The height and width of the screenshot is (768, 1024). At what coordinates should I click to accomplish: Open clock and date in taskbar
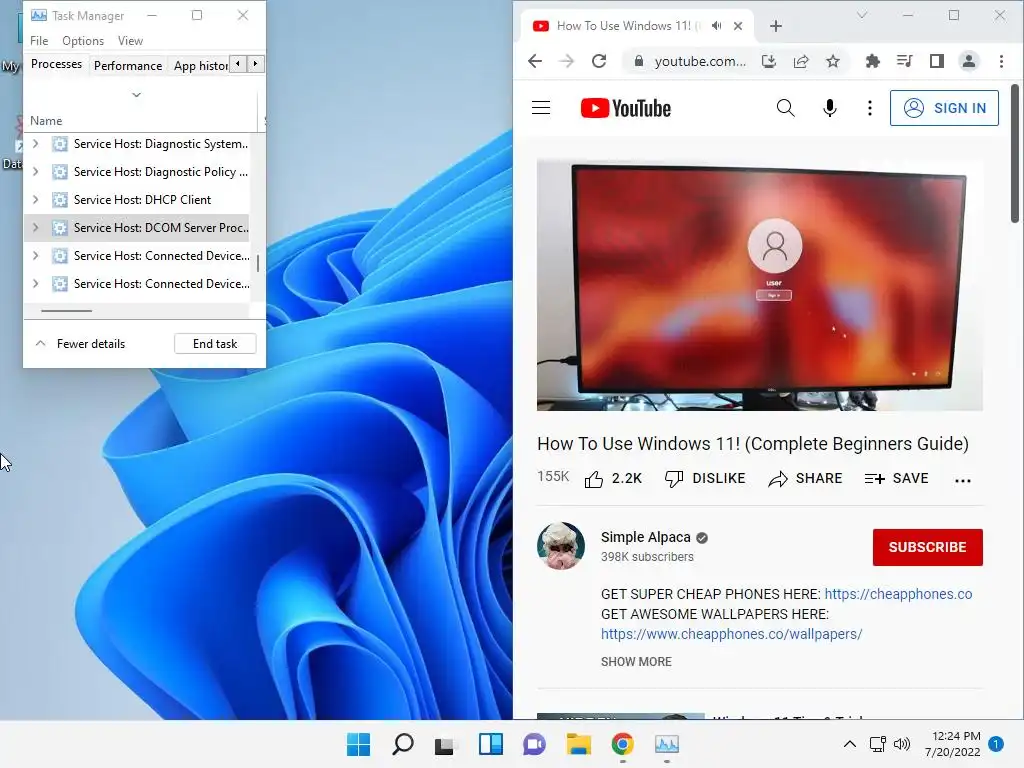[x=952, y=744]
